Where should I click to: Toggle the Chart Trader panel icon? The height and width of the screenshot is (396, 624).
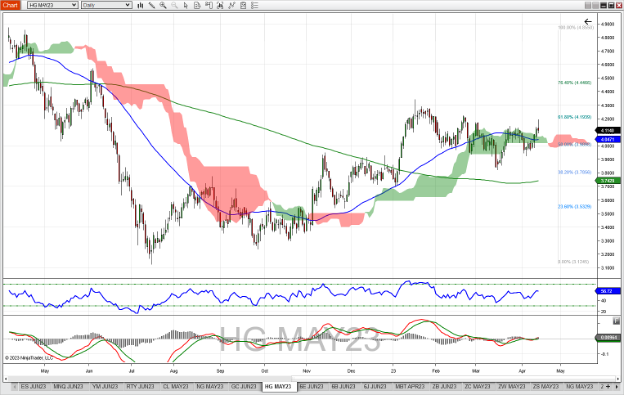click(209, 5)
